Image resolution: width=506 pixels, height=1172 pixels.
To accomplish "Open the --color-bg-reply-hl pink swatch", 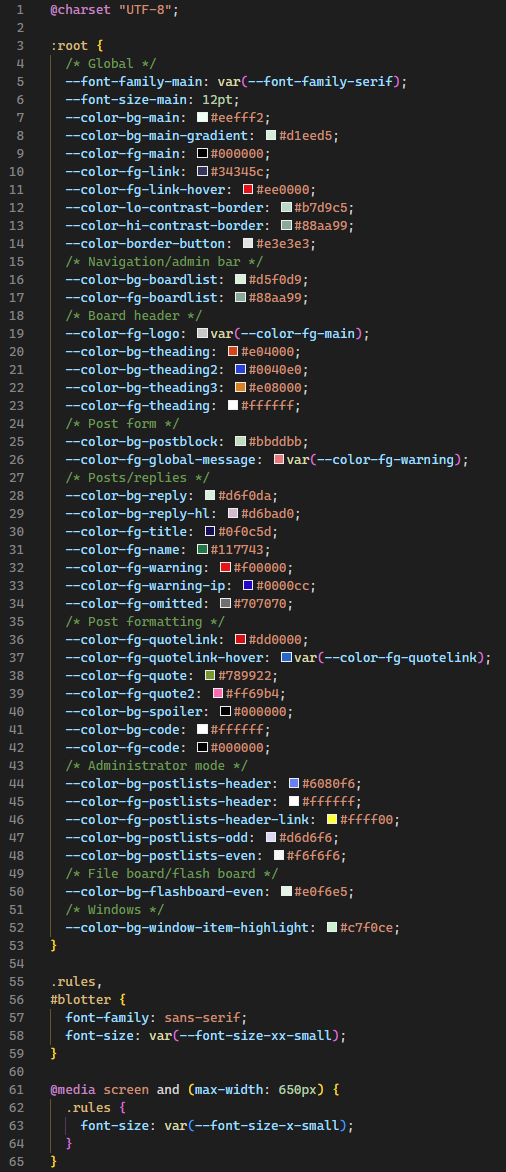I will pyautogui.click(x=233, y=513).
